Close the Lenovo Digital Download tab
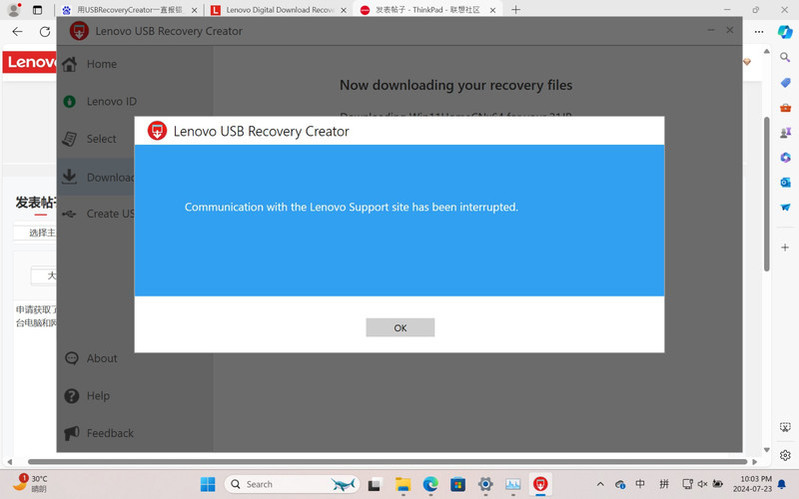 point(343,10)
